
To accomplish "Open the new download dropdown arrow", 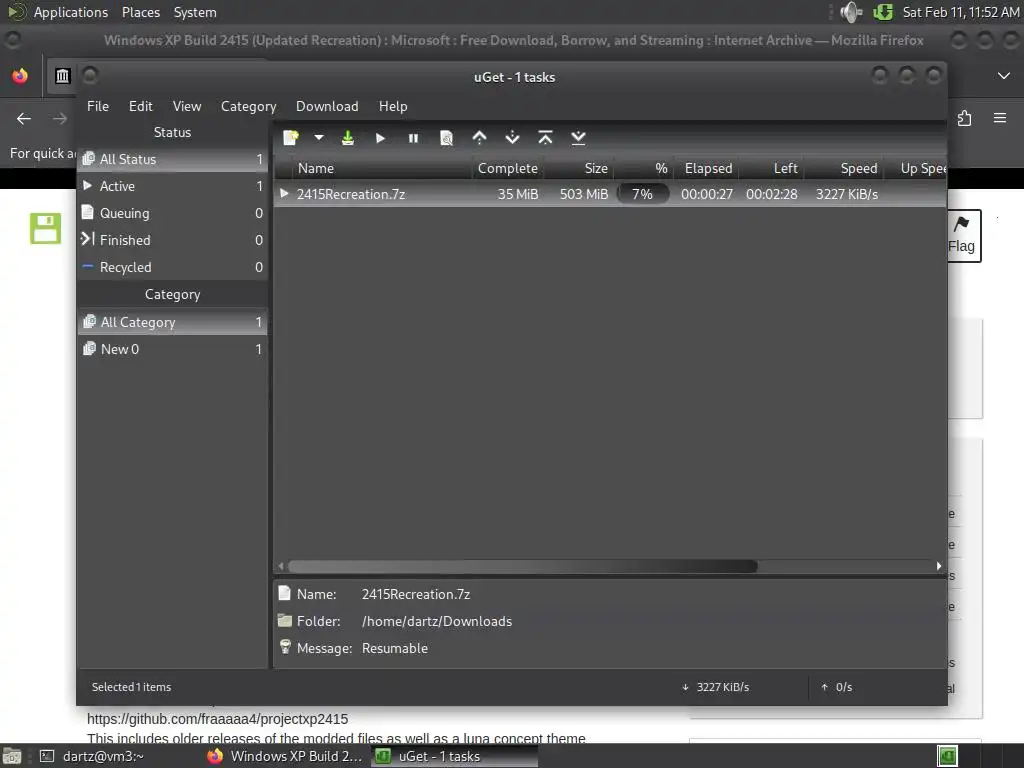I will point(319,138).
